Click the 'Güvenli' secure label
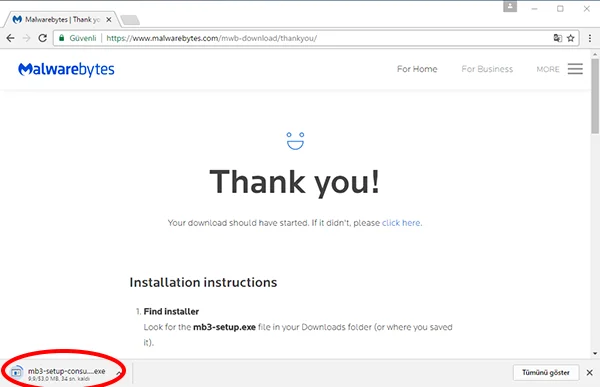Viewport: 600px width, 387px height. coord(83,38)
